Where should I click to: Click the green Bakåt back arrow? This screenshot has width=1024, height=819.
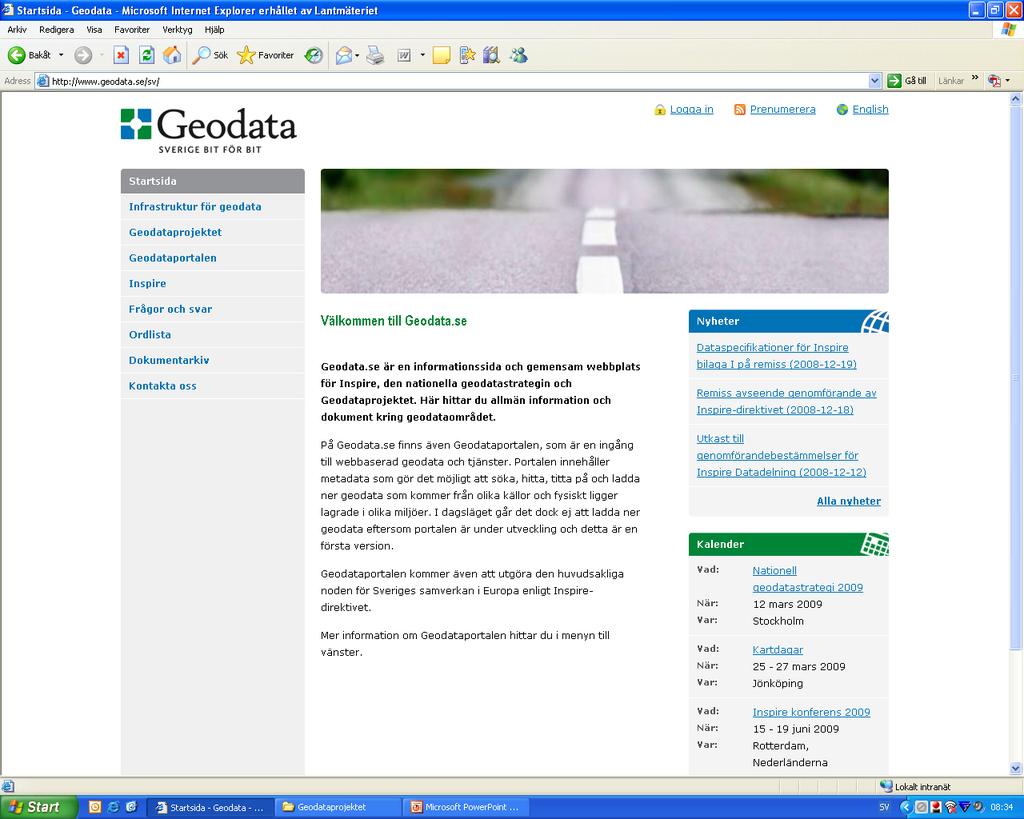[16, 56]
